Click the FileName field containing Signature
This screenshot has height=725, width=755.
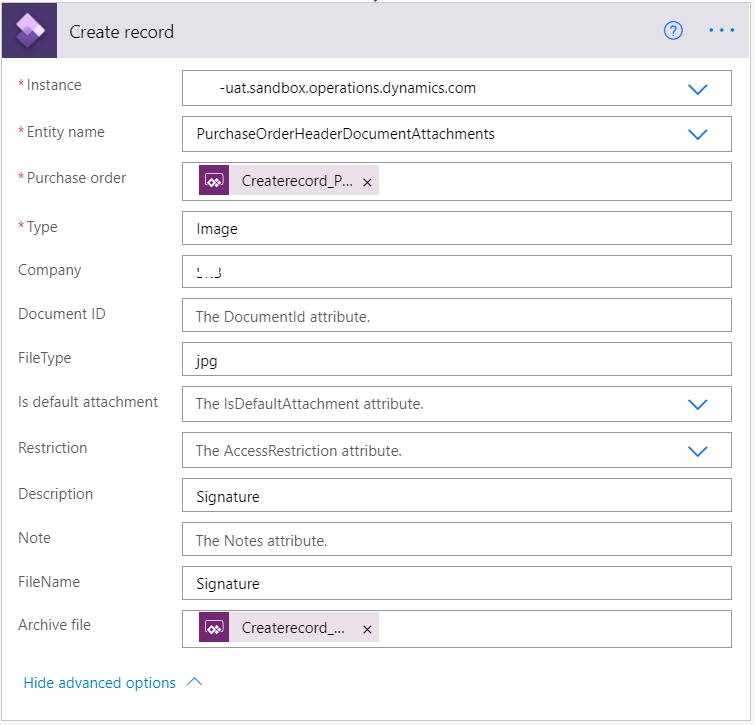456,583
